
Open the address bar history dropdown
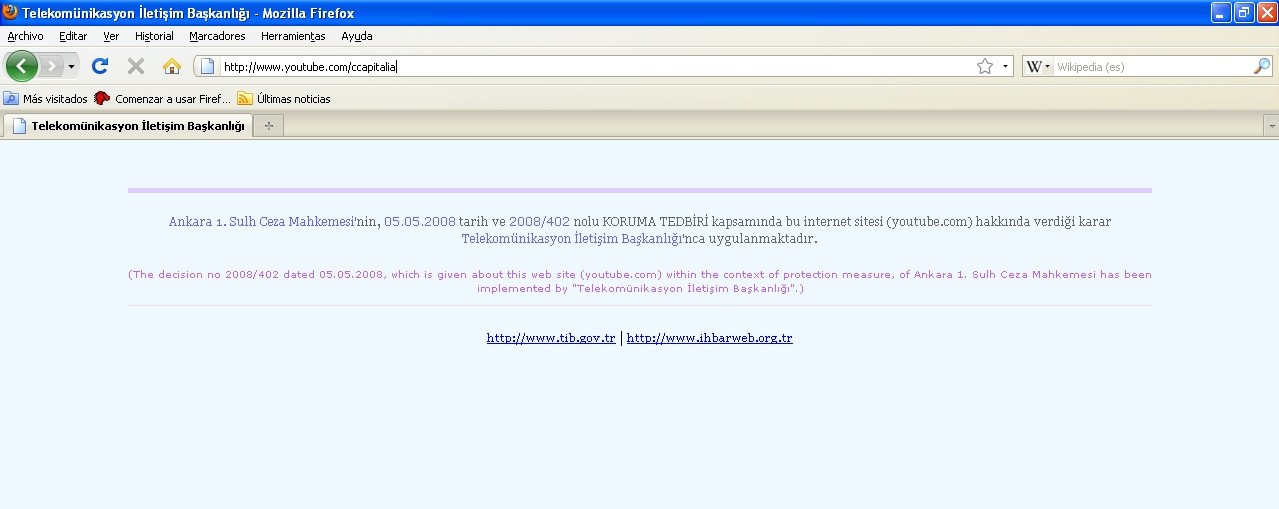1005,66
